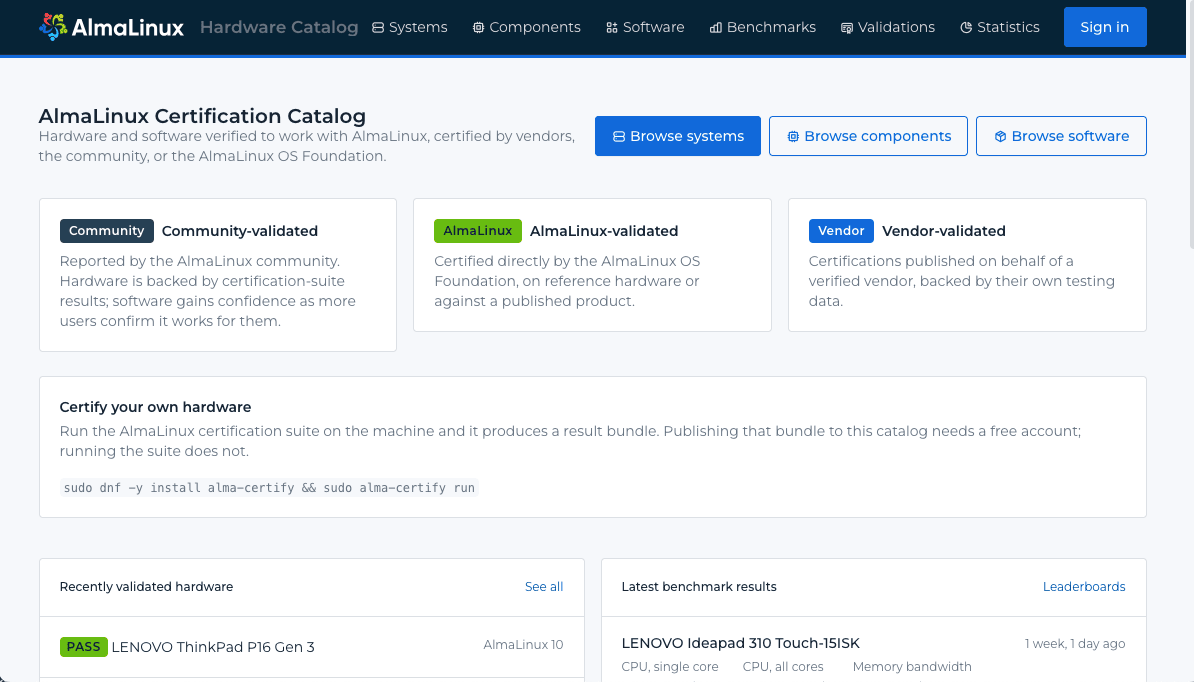1194x682 pixels.
Task: Click the Systems nav server icon
Action: (x=378, y=27)
